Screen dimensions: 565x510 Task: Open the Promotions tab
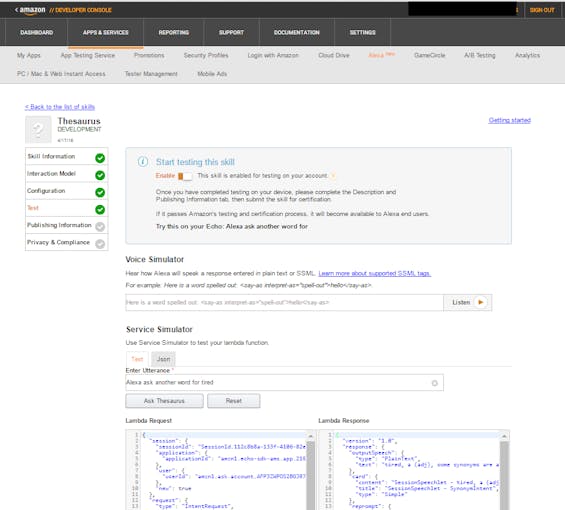coord(149,55)
